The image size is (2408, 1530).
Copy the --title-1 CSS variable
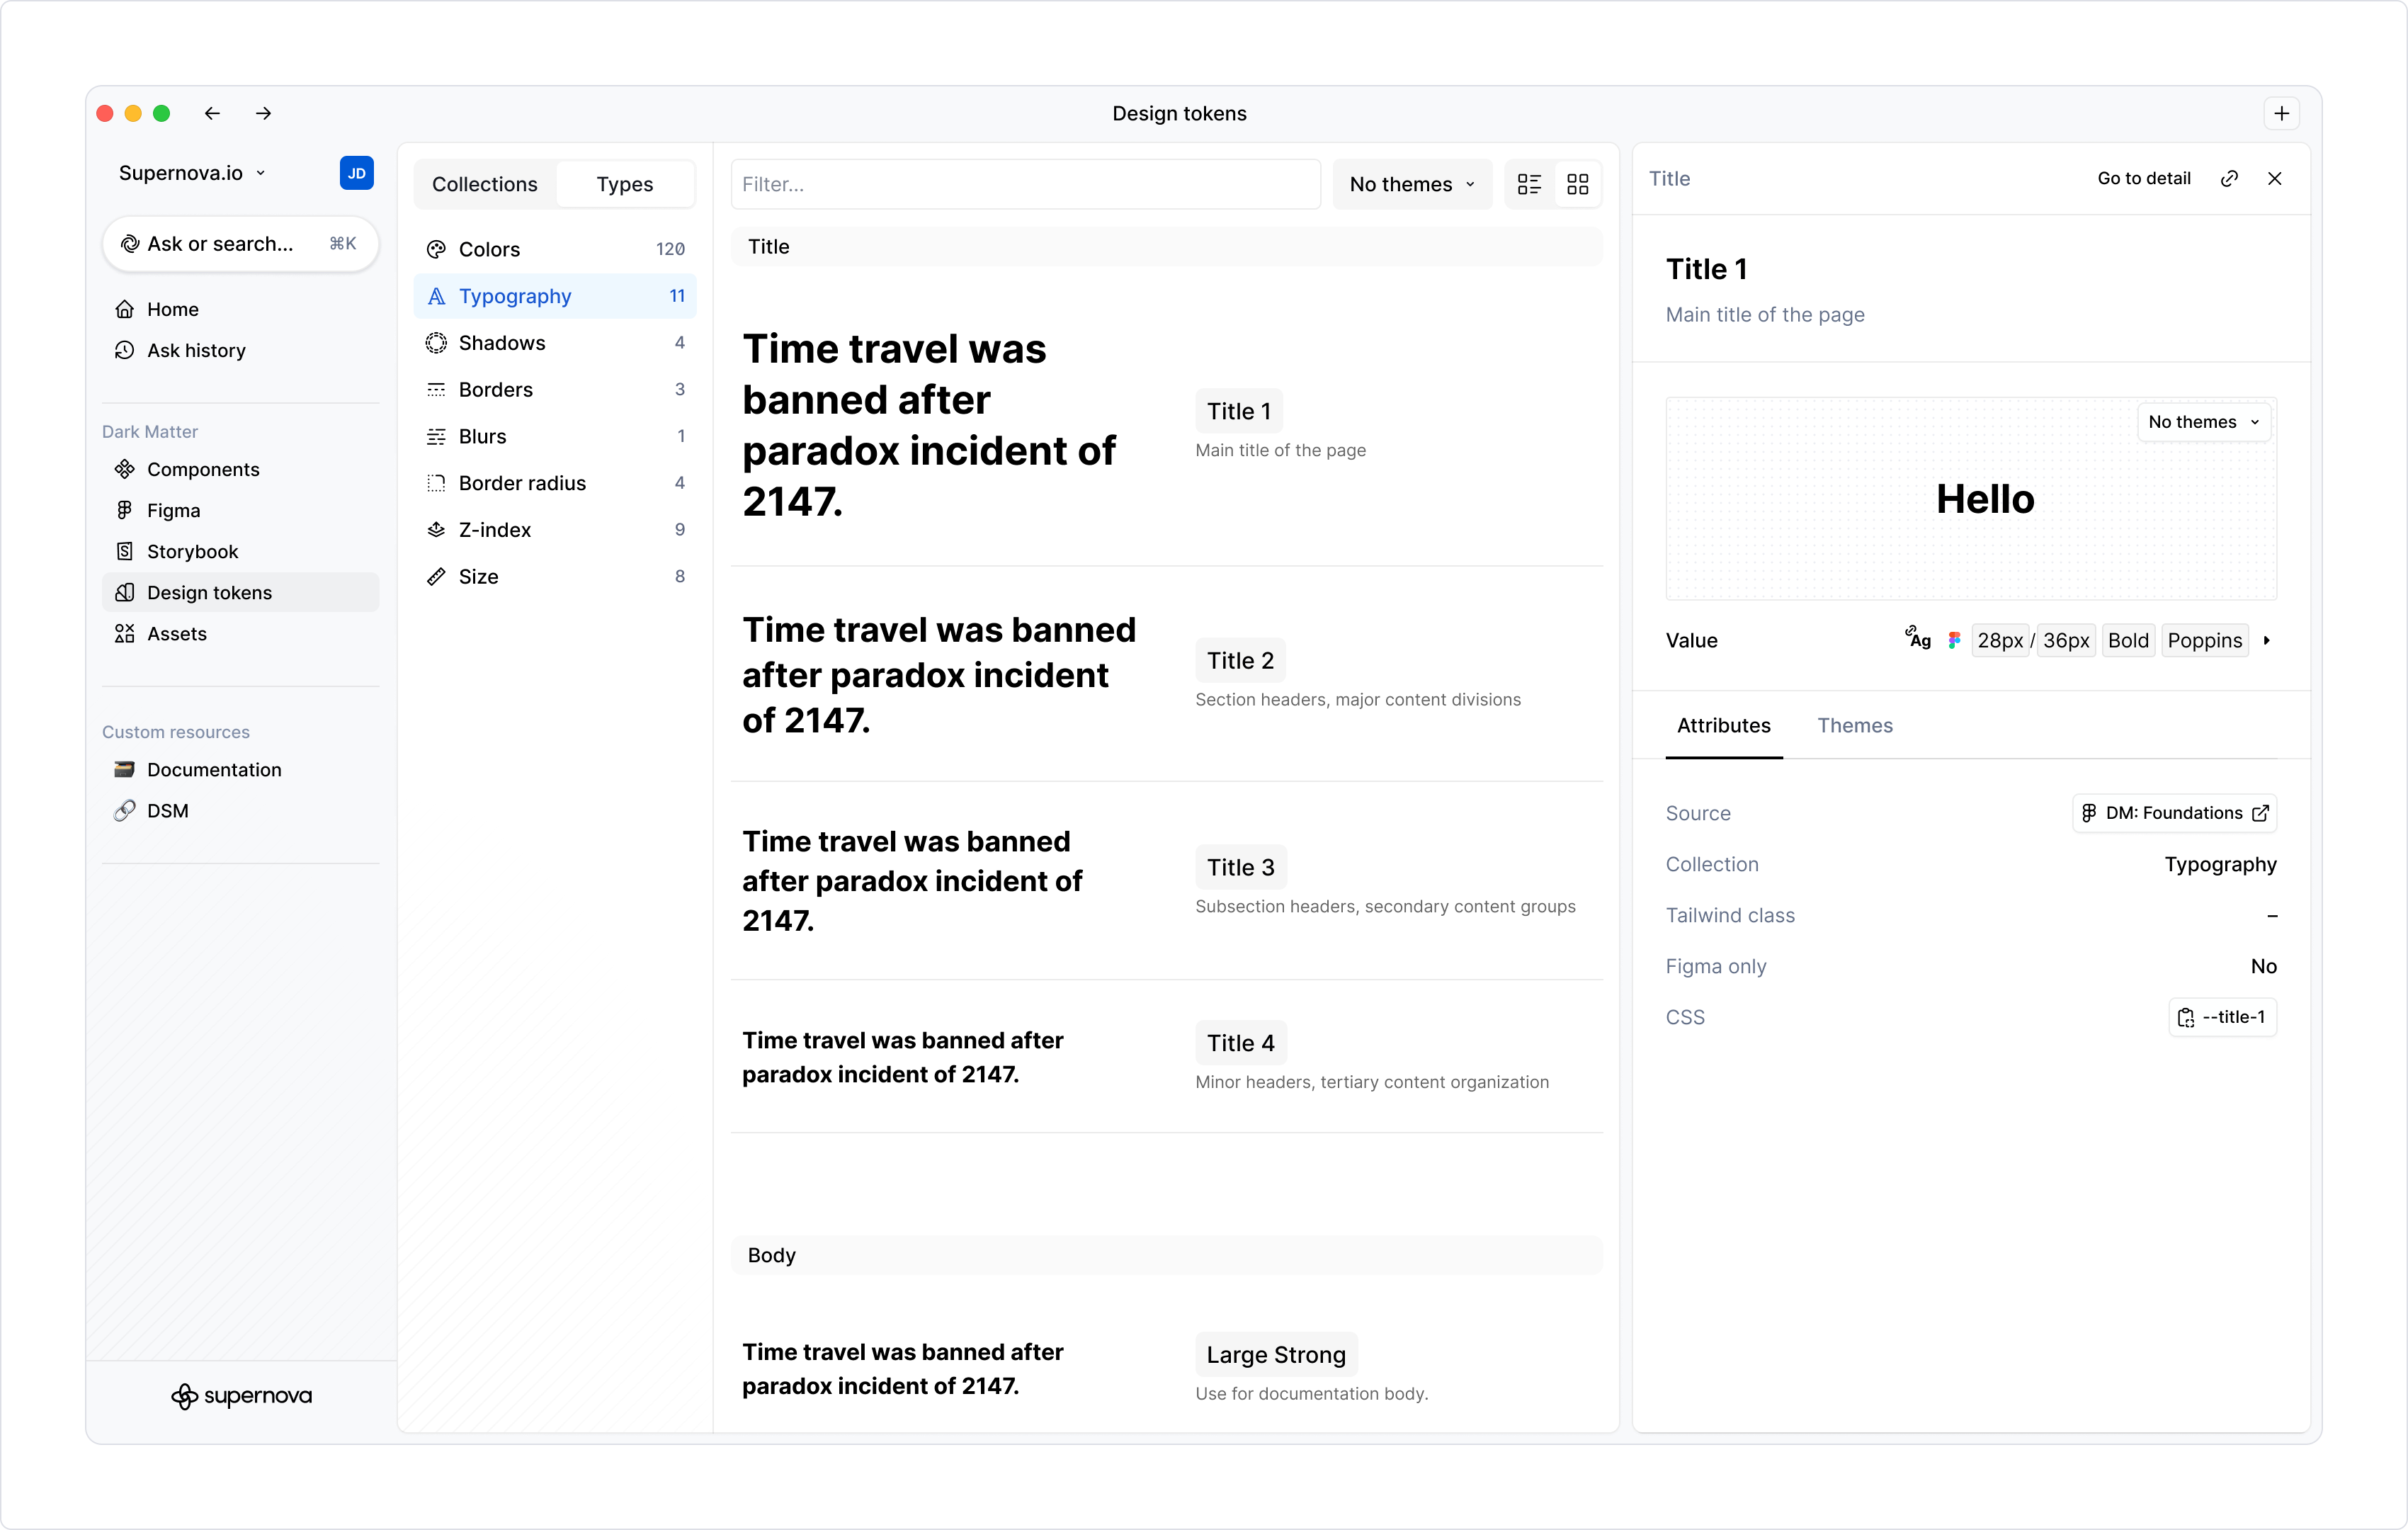point(2222,1017)
